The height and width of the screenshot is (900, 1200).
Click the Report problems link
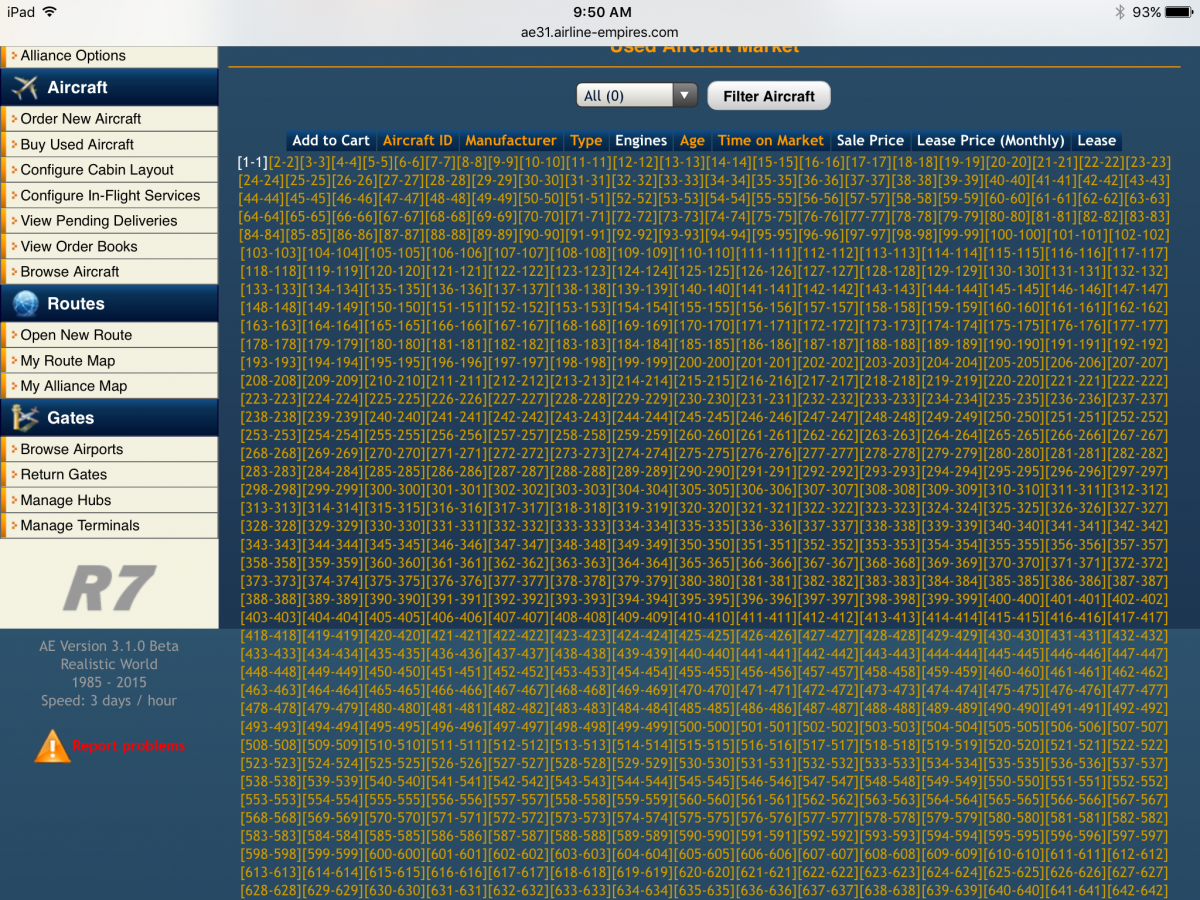pyautogui.click(x=129, y=747)
